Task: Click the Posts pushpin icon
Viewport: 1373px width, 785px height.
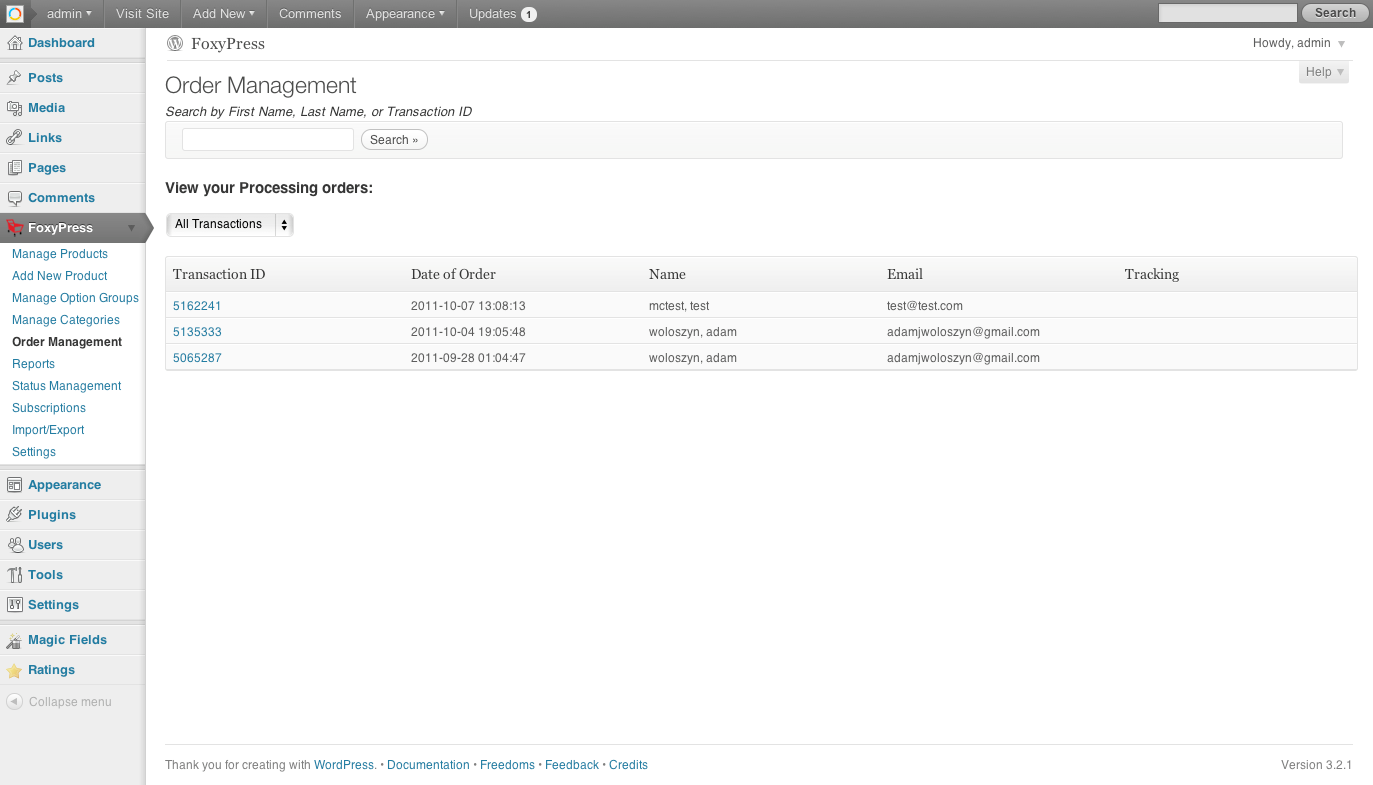Action: [15, 78]
